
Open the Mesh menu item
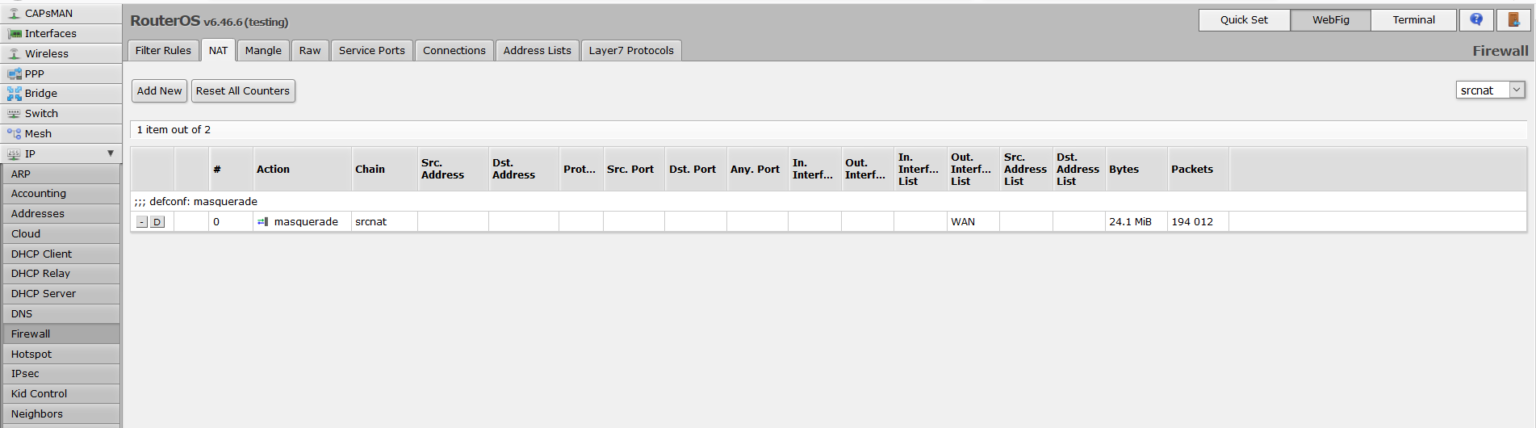click(38, 133)
